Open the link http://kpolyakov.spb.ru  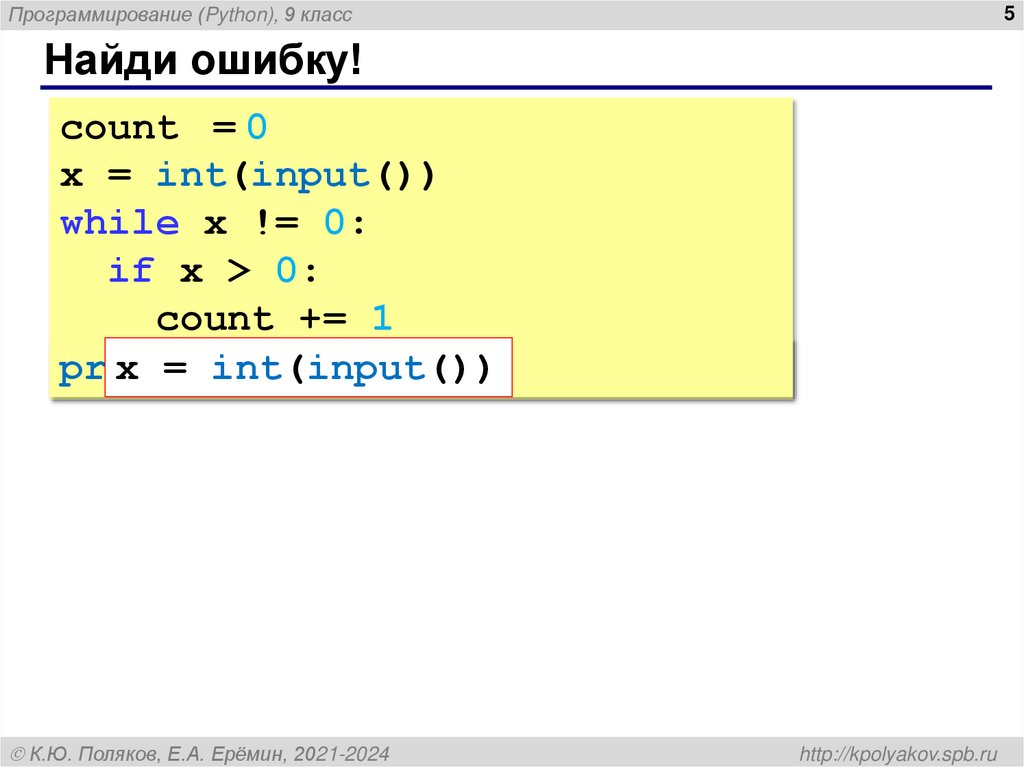898,754
